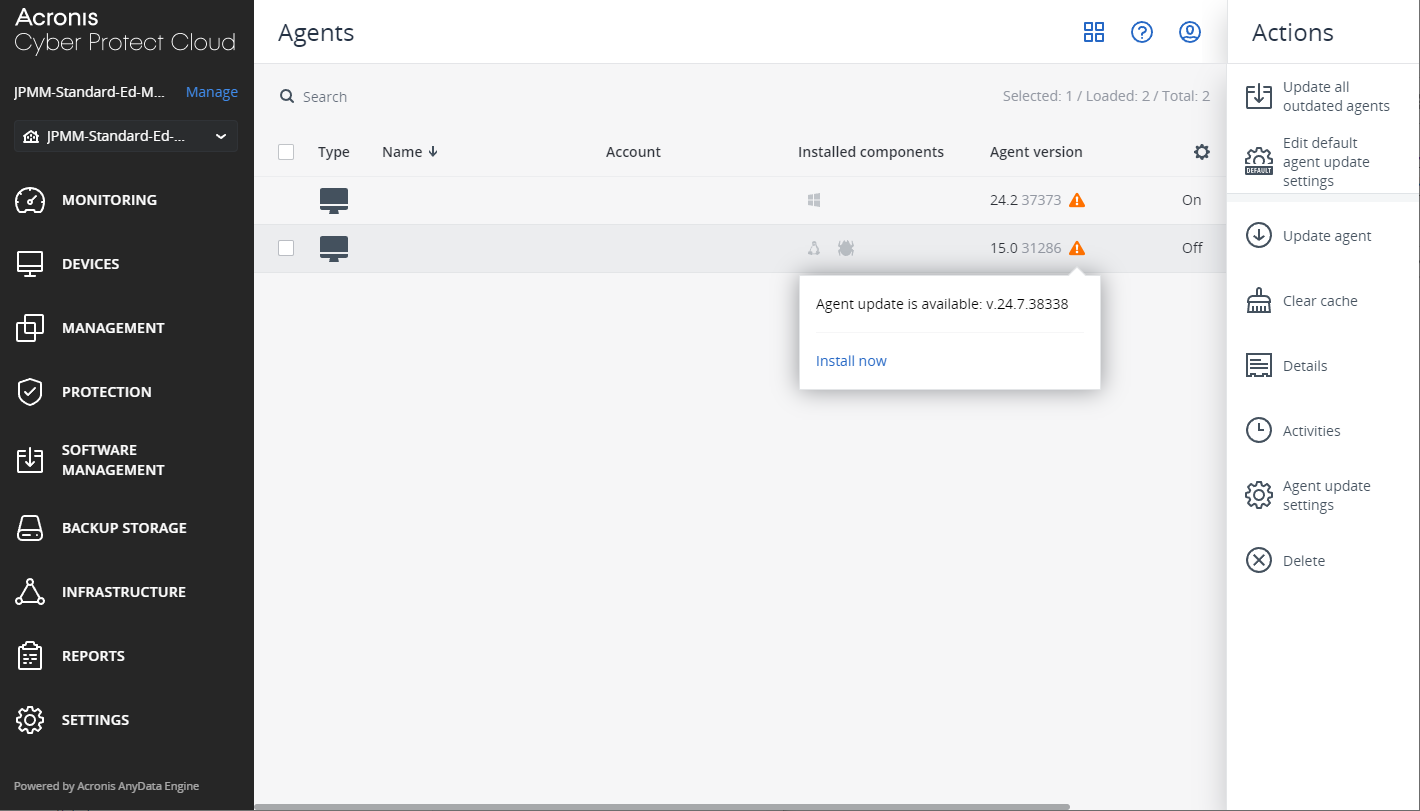
Task: Open the Management section
Action: click(x=114, y=327)
